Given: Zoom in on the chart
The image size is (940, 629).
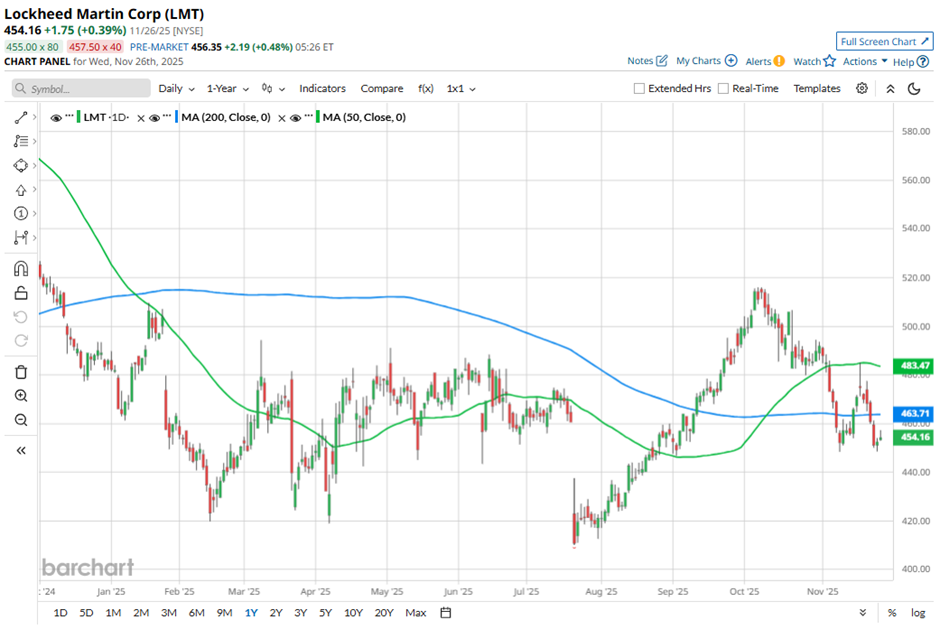Looking at the screenshot, I should point(21,396).
